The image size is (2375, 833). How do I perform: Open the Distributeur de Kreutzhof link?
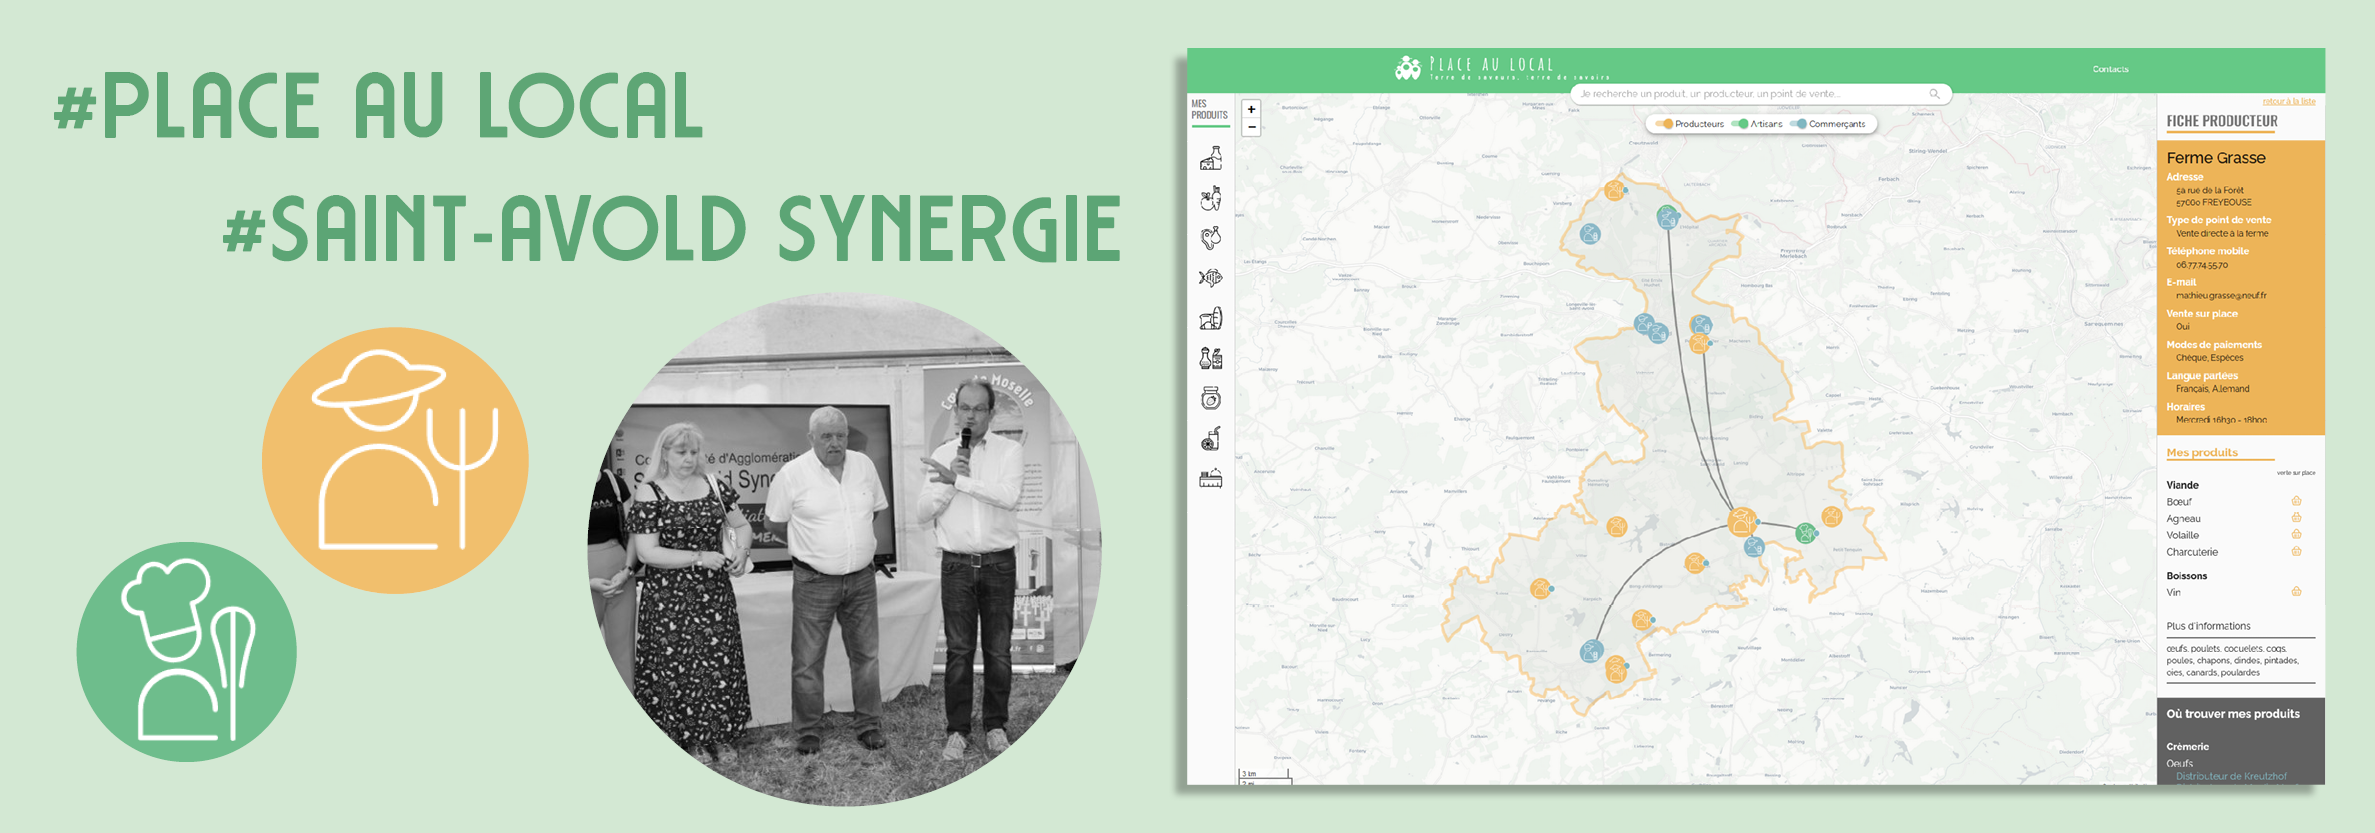tap(2231, 776)
